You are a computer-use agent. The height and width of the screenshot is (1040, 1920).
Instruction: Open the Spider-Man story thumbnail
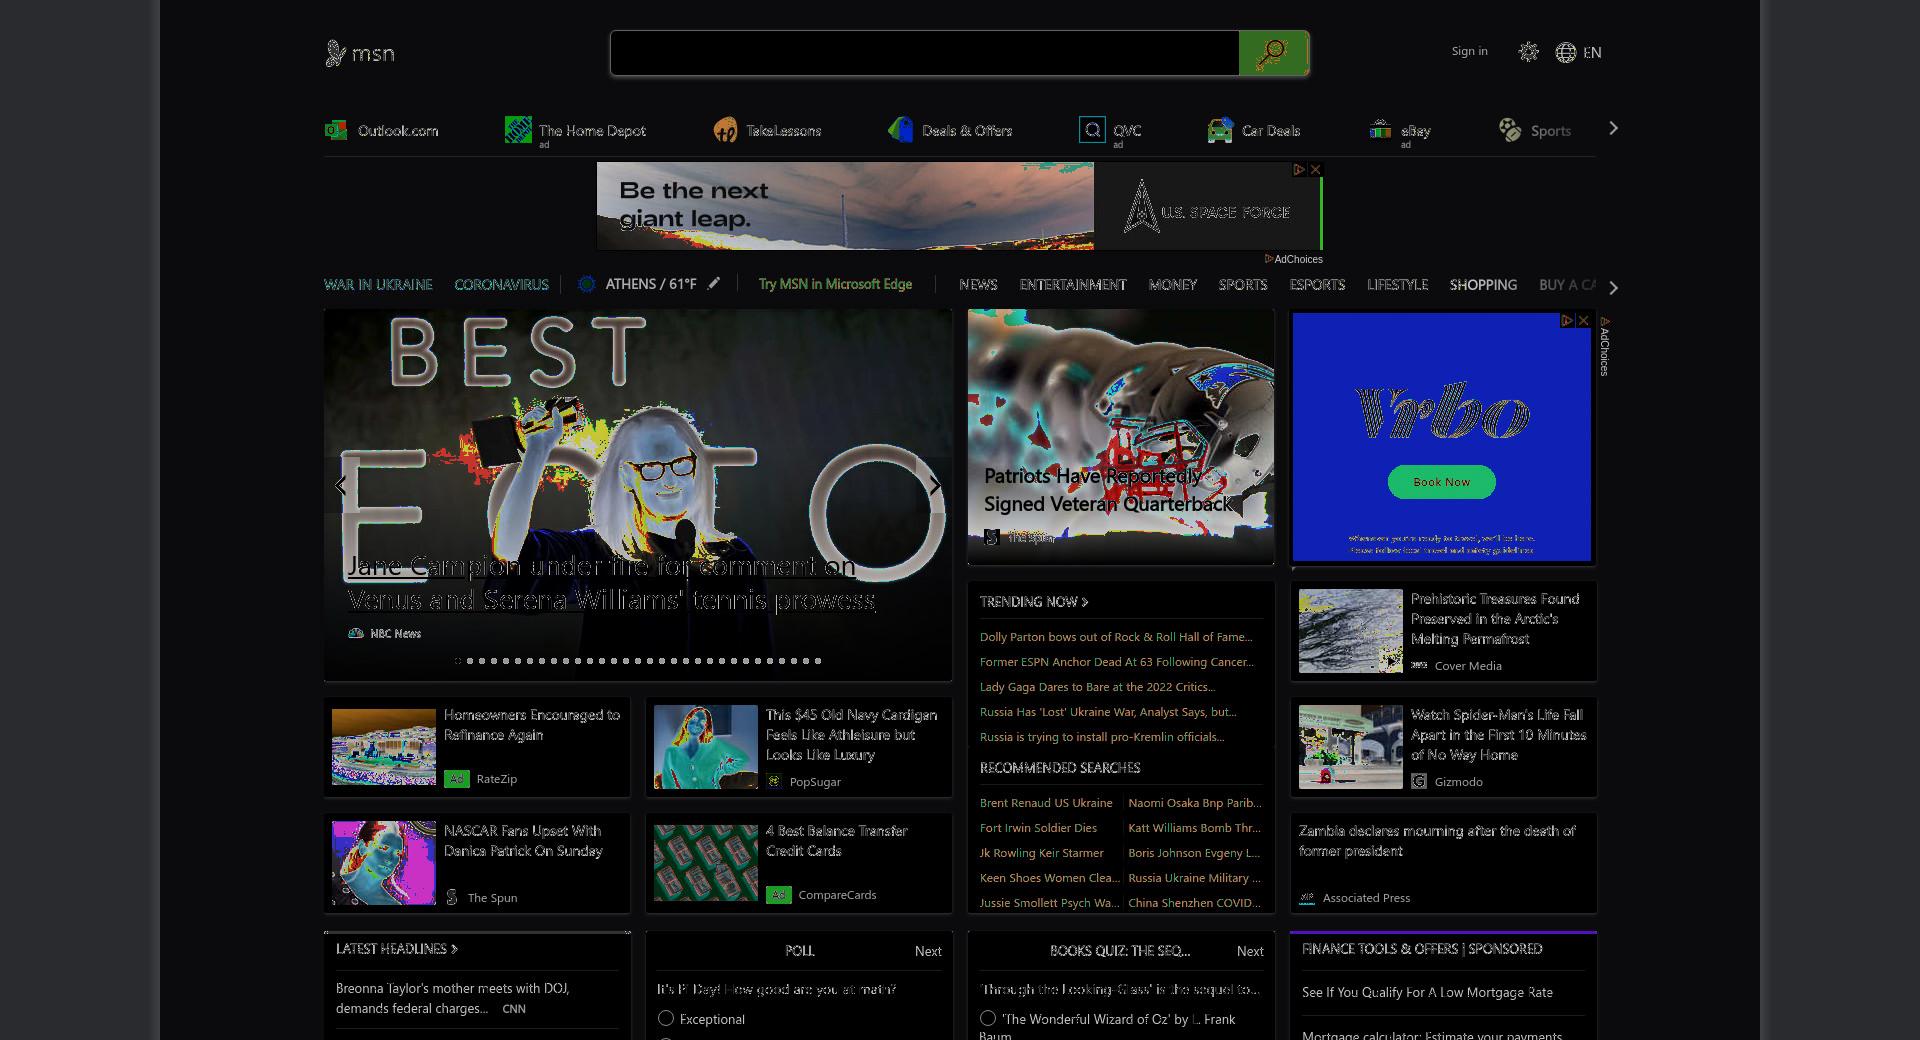pos(1351,747)
